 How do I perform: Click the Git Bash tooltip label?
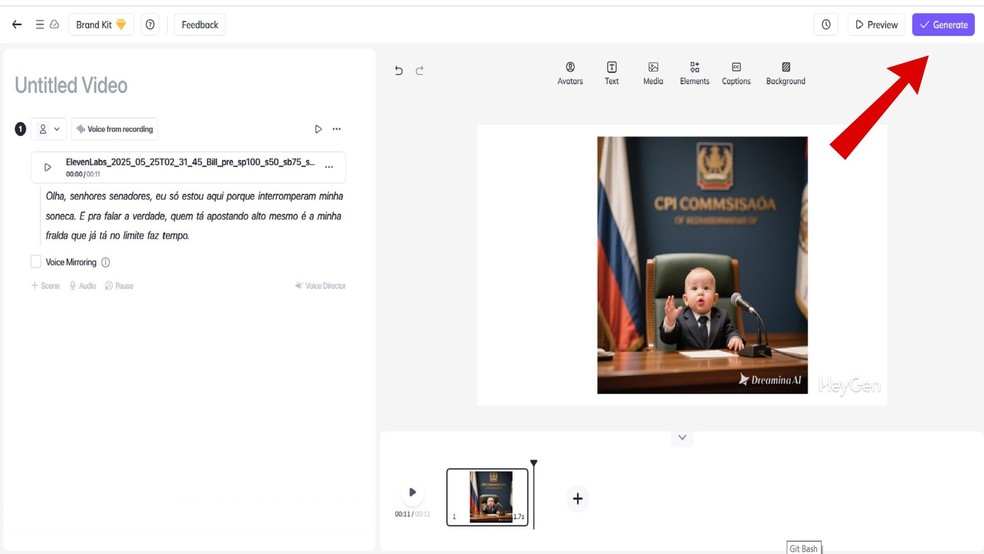coord(804,548)
